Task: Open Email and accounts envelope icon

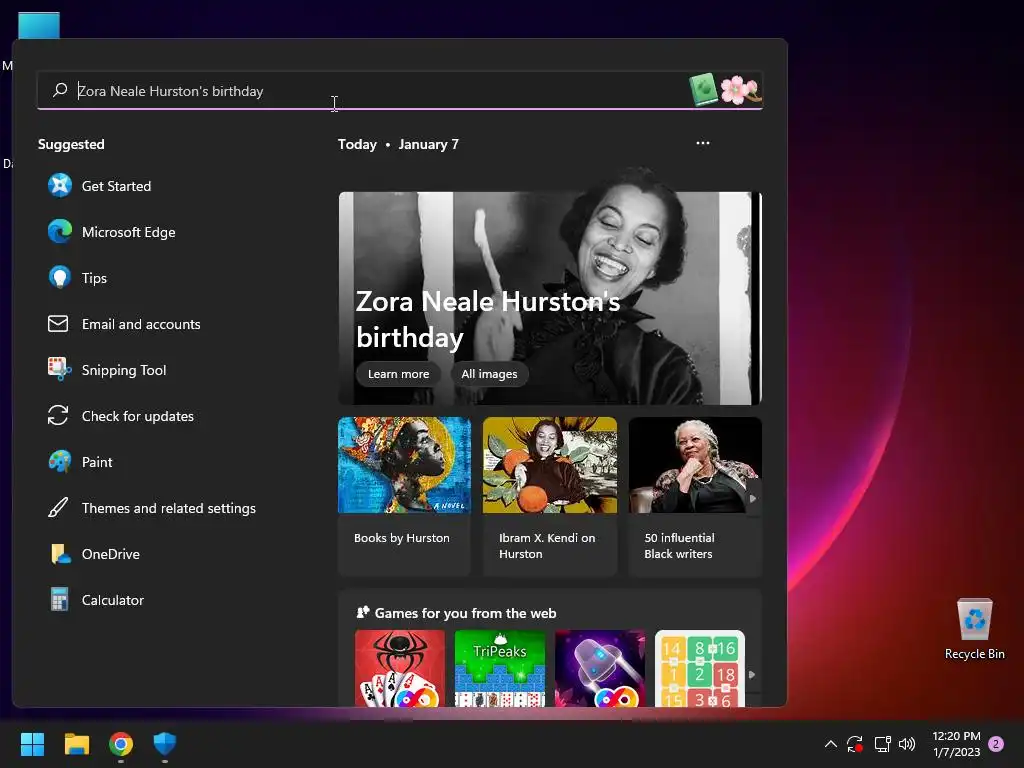Action: click(58, 323)
